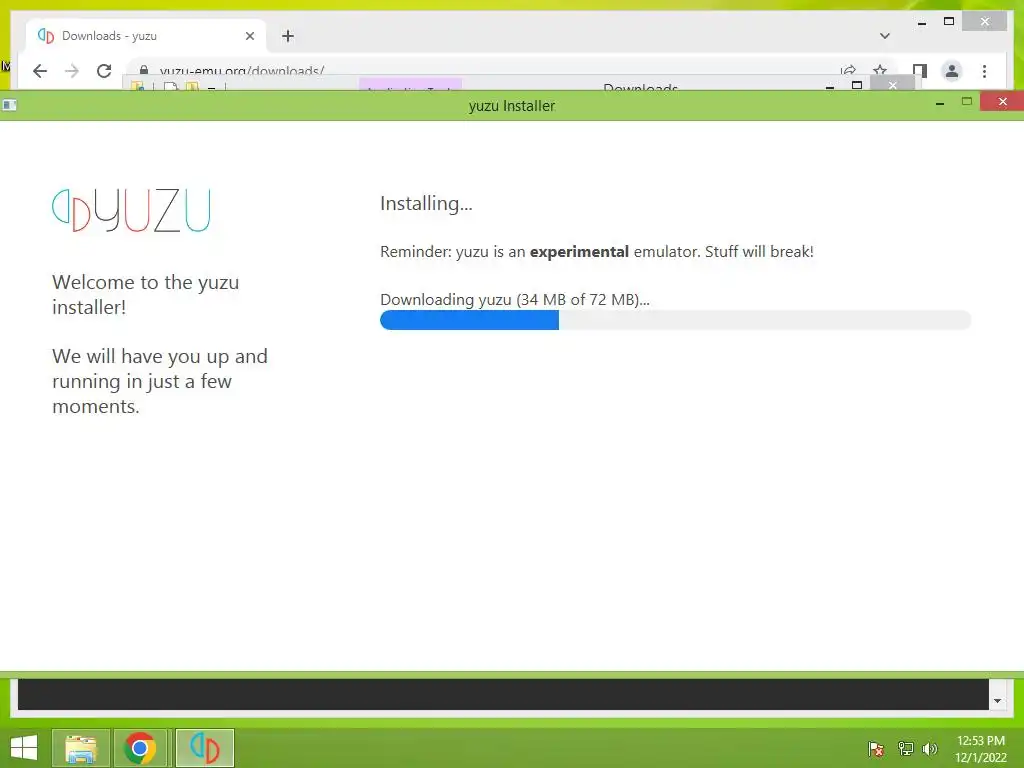Click the download progress bar
This screenshot has width=1024, height=768.
tap(675, 320)
